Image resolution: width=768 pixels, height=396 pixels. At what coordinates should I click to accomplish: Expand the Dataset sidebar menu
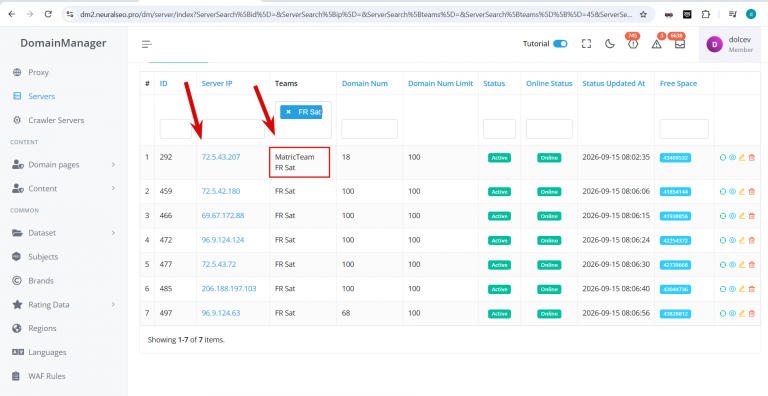(x=64, y=233)
